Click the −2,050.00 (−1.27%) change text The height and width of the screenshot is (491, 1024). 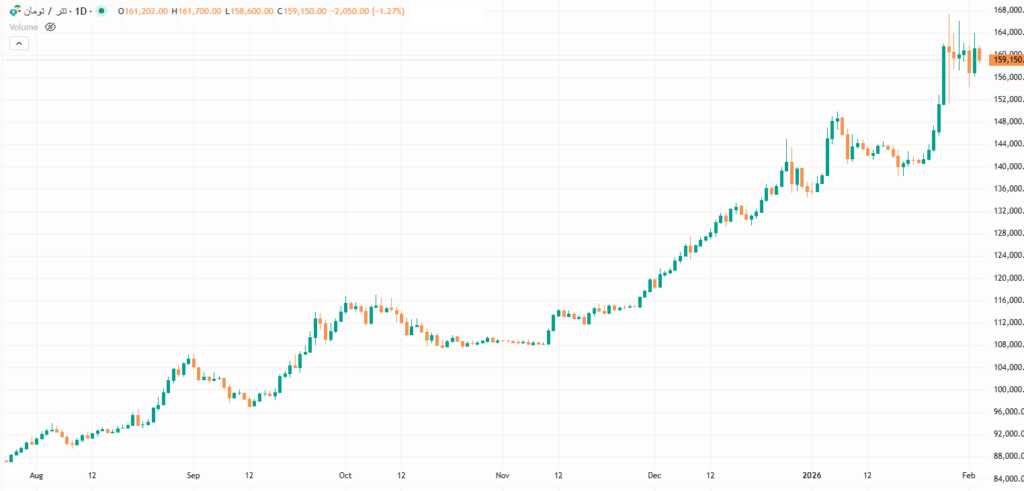(366, 12)
